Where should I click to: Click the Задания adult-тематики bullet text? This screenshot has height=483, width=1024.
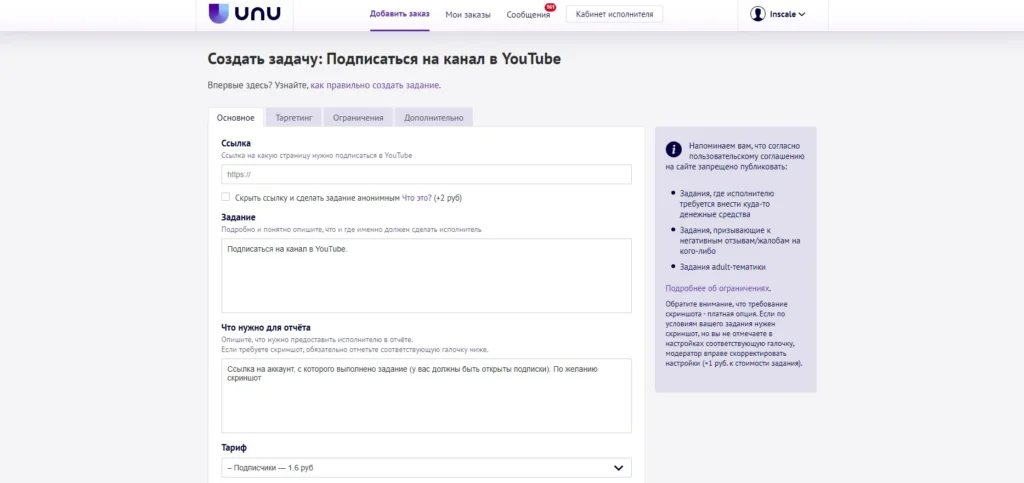click(722, 267)
